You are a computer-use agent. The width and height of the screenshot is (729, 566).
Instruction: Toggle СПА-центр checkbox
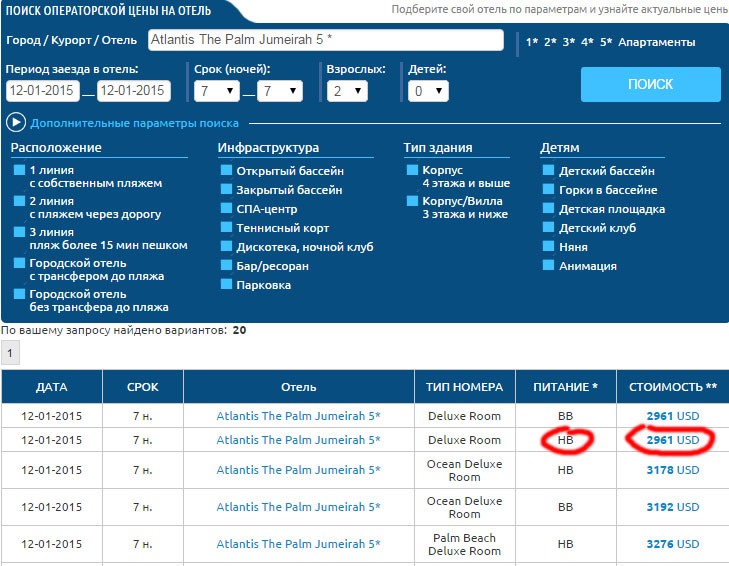coord(226,208)
